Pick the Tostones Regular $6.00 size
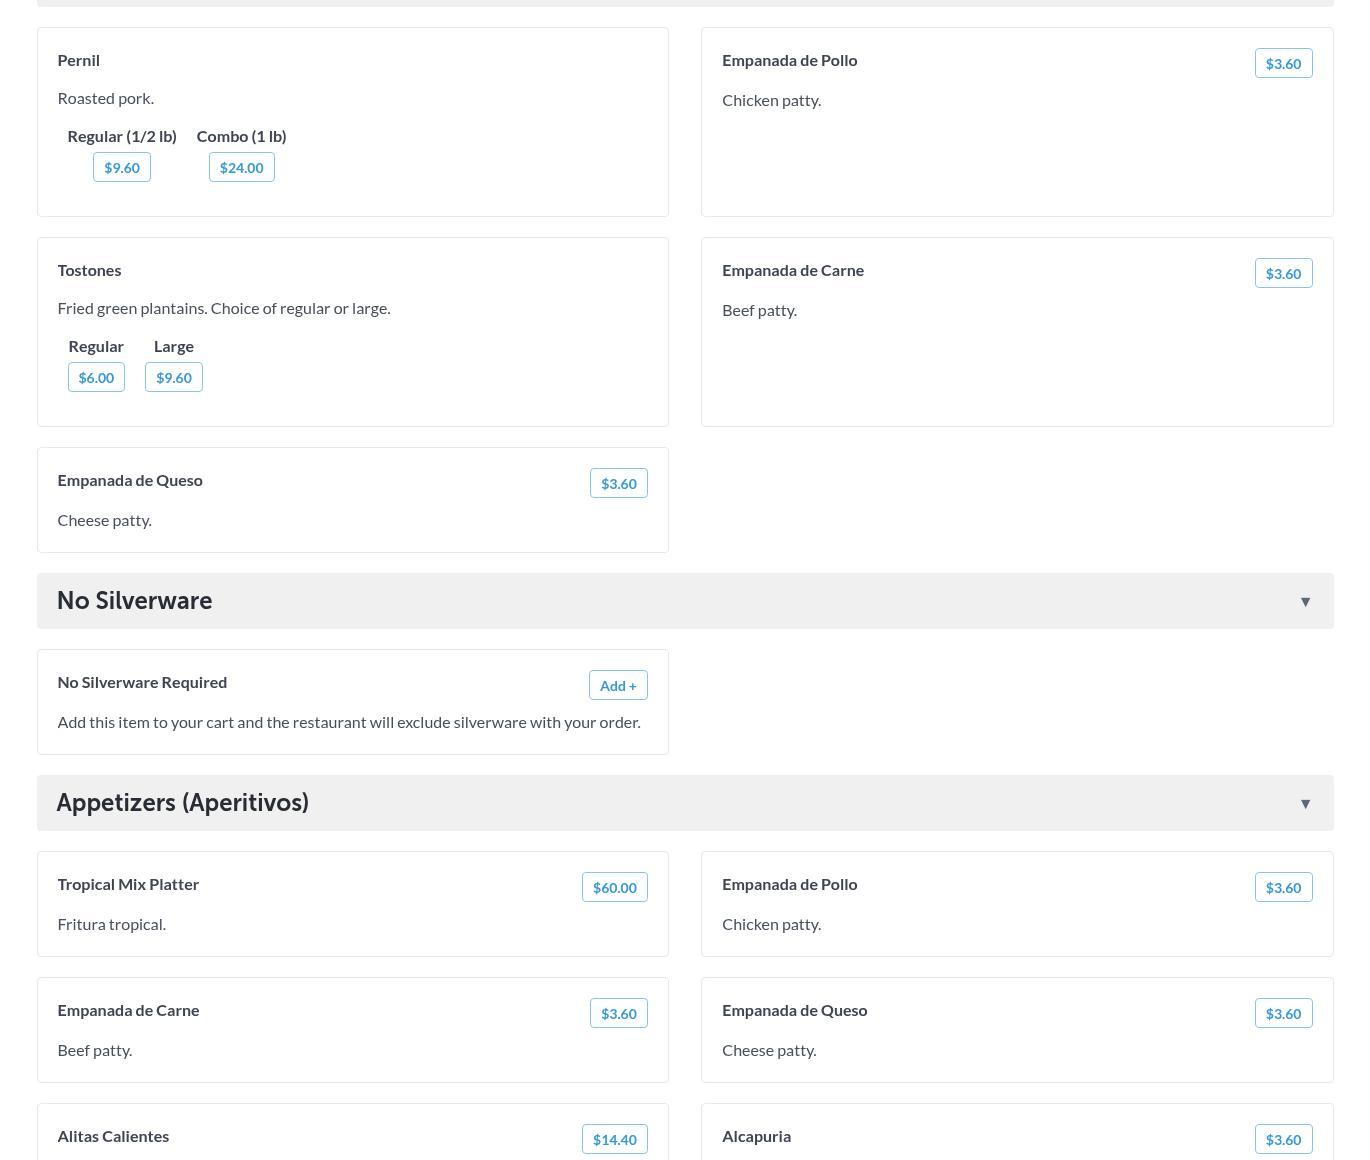This screenshot has width=1370, height=1160. point(96,377)
